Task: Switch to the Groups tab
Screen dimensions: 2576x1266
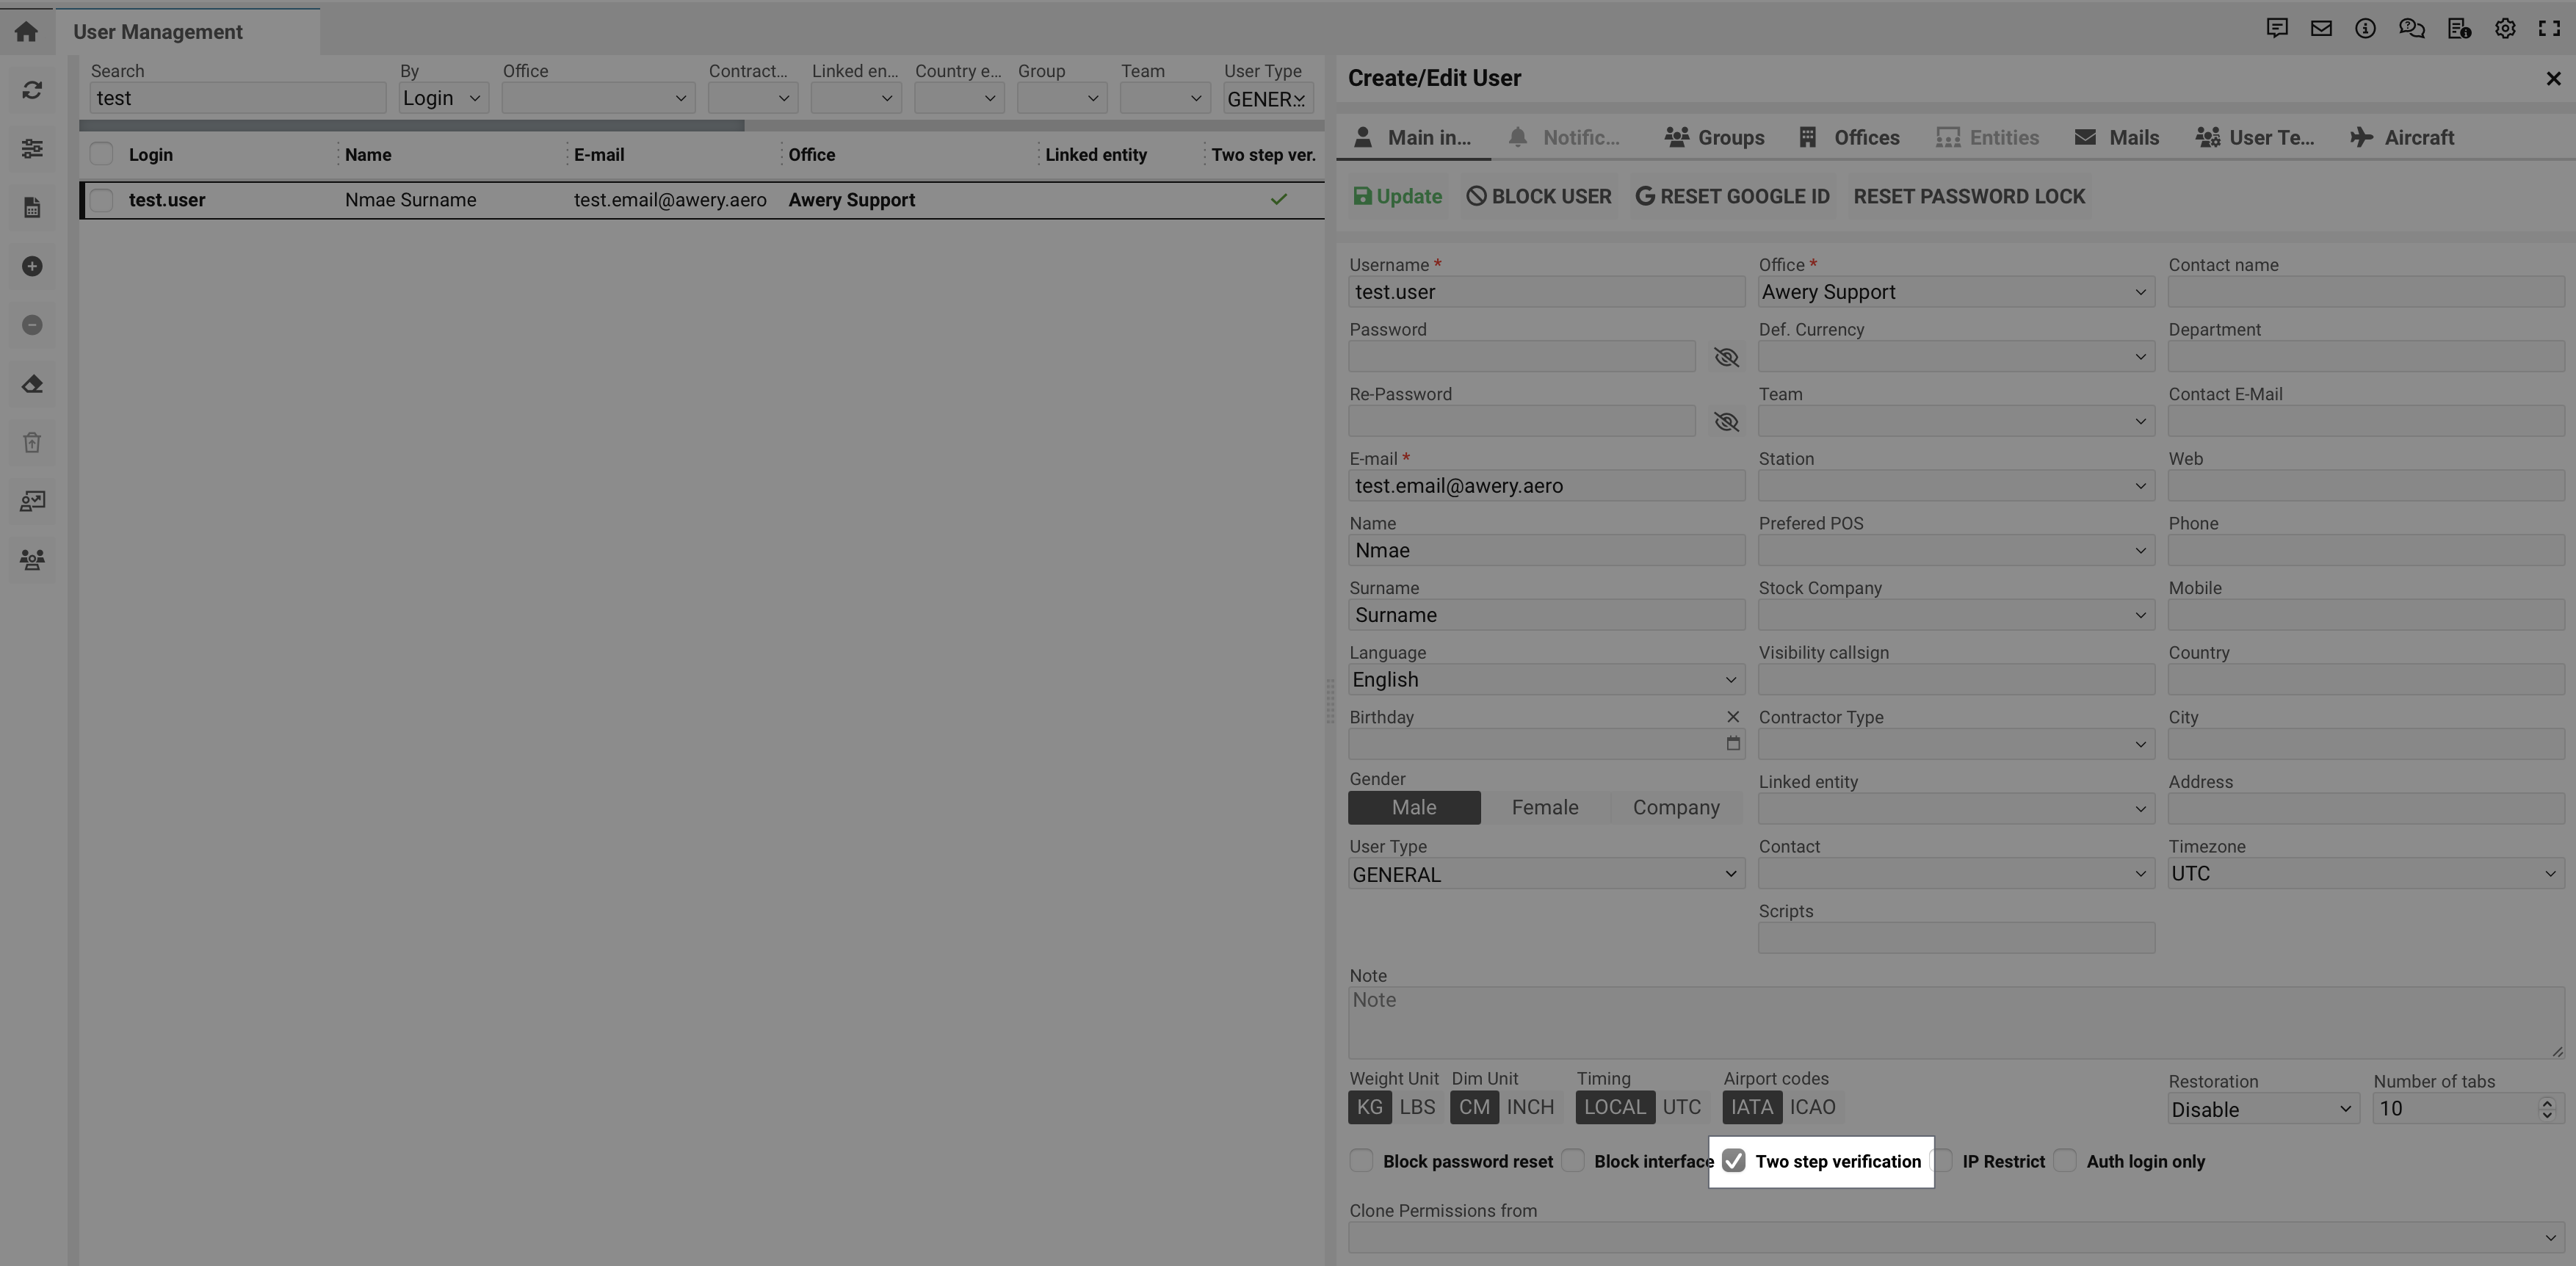Action: [1715, 138]
